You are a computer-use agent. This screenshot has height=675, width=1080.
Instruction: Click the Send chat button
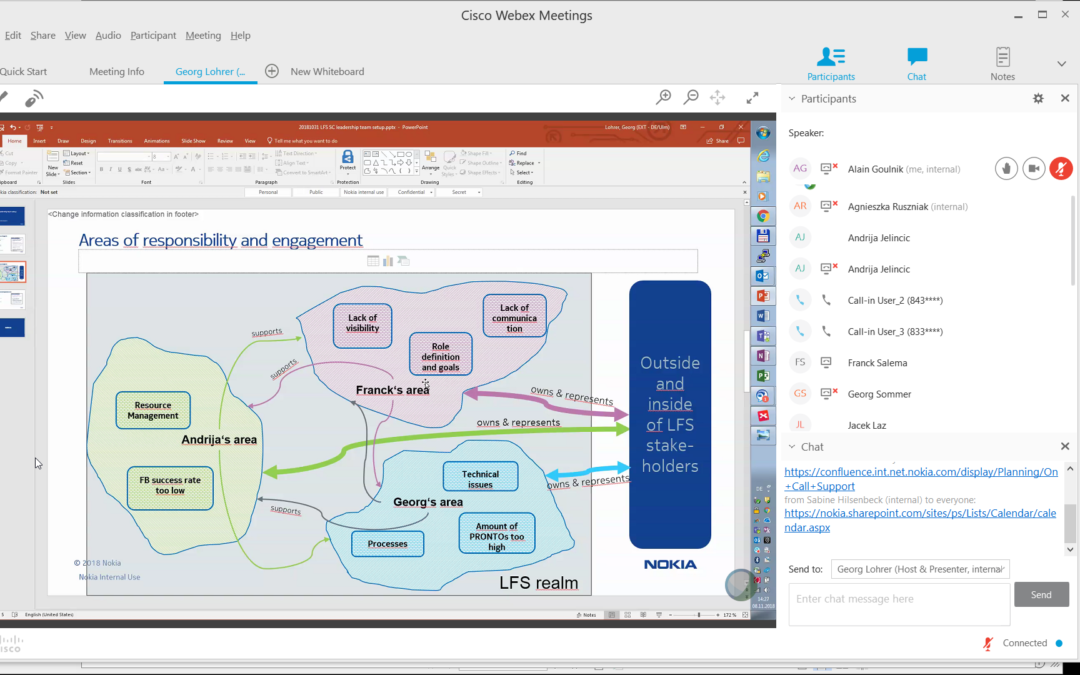click(x=1041, y=594)
